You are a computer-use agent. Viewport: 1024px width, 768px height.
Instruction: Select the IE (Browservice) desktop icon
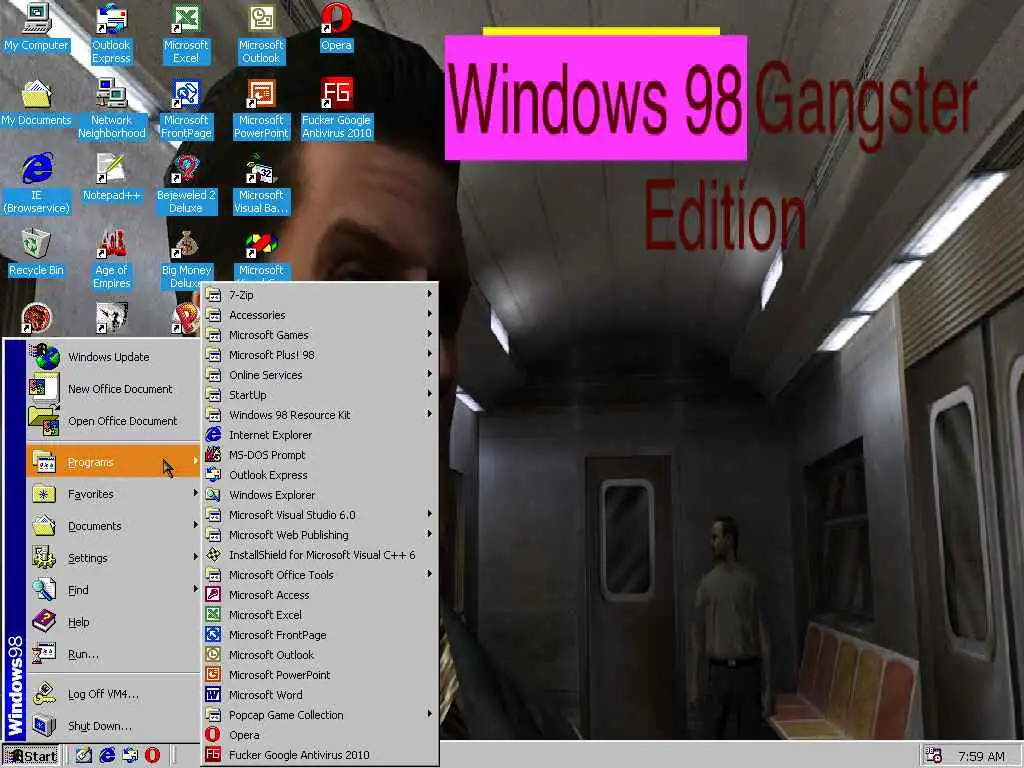click(x=37, y=184)
